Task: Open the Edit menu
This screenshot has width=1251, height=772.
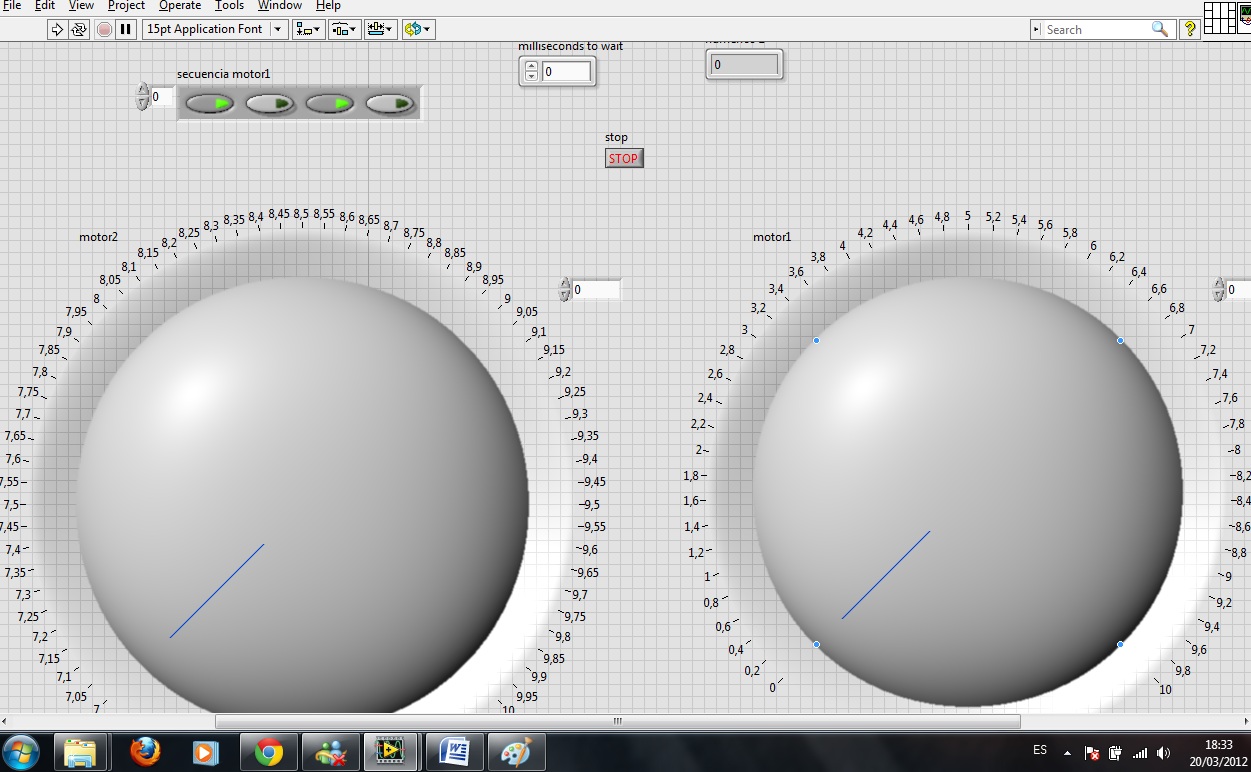Action: point(45,6)
